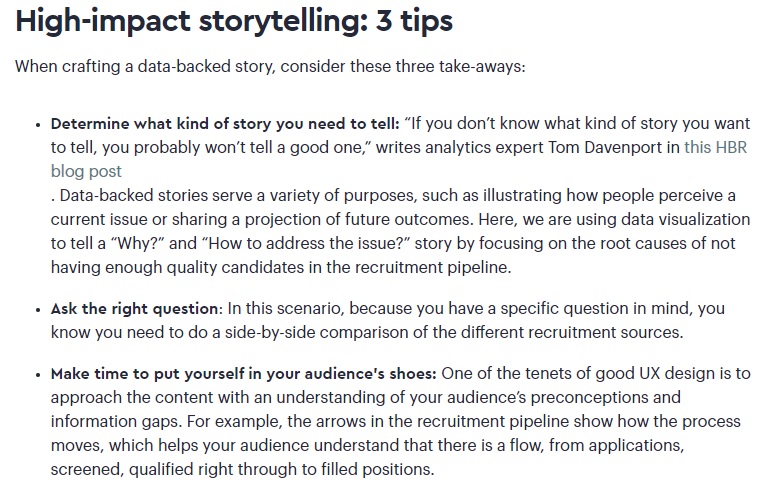Click sentence start "Data-backed stories serve"
The width and height of the screenshot is (762, 484).
154,195
